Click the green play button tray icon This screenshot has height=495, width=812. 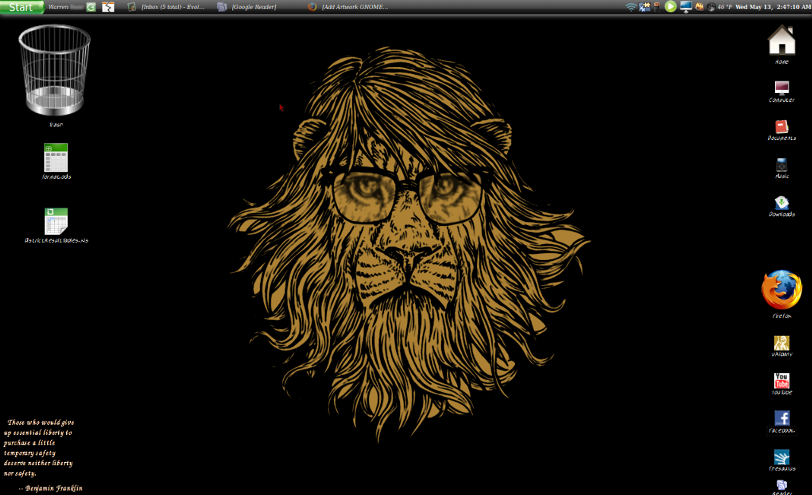pyautogui.click(x=671, y=7)
